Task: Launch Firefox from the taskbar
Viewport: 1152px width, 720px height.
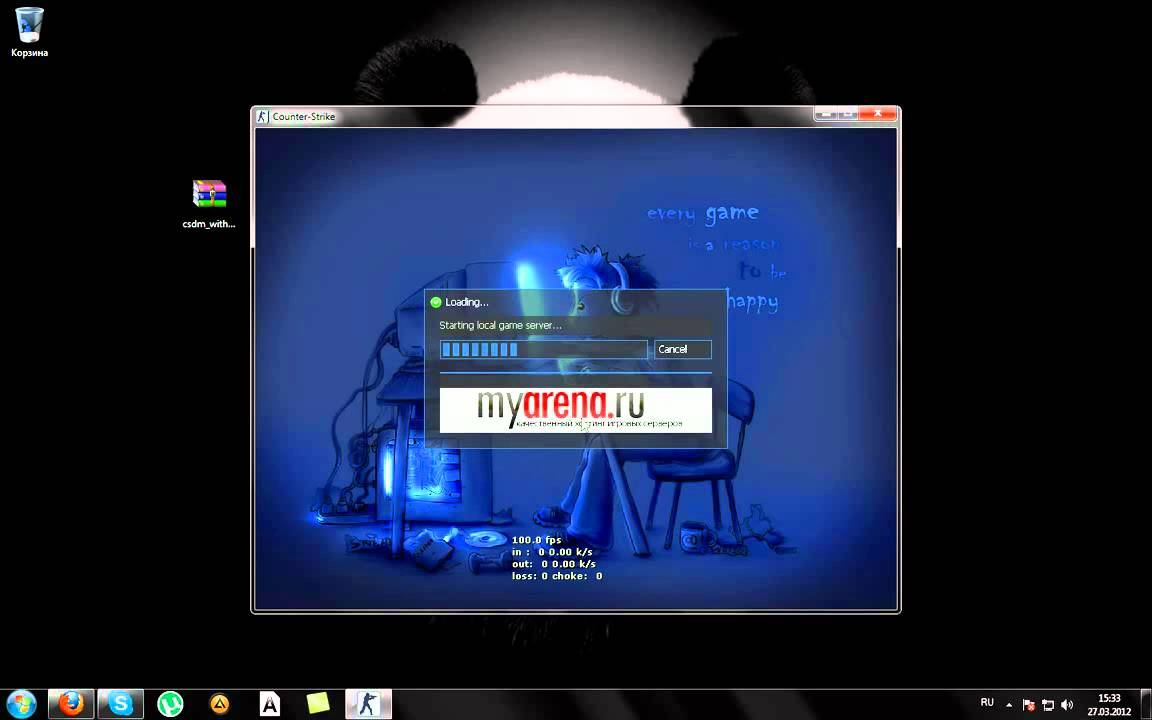Action: click(x=71, y=704)
